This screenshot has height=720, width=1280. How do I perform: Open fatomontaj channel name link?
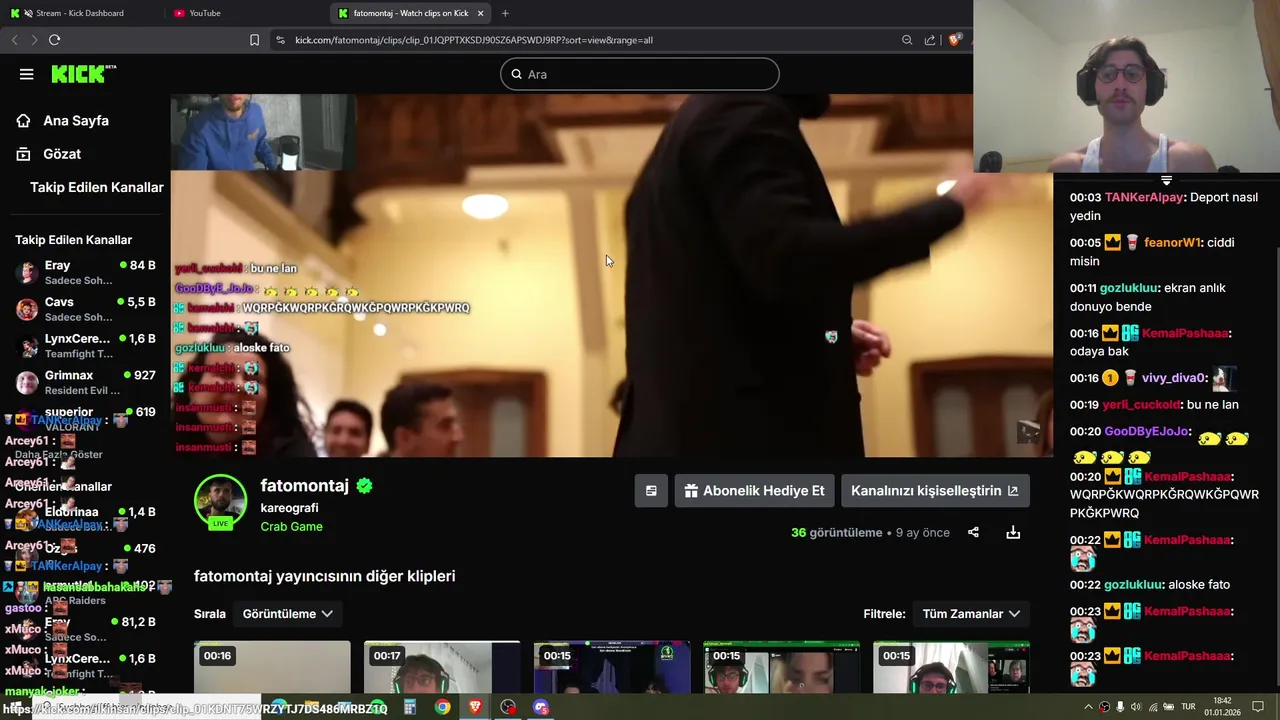point(305,485)
